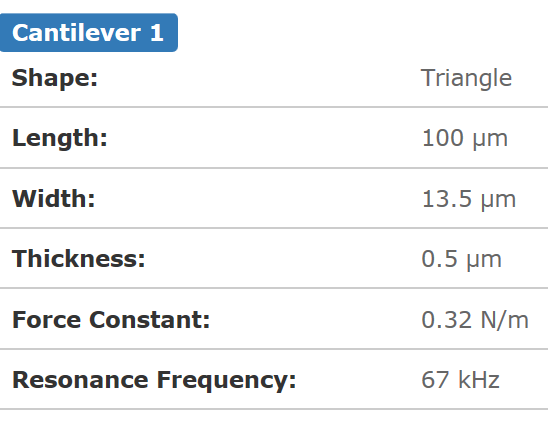Screen dimensions: 548x424
Task: Click the 100 µm length value
Action: coord(465,139)
